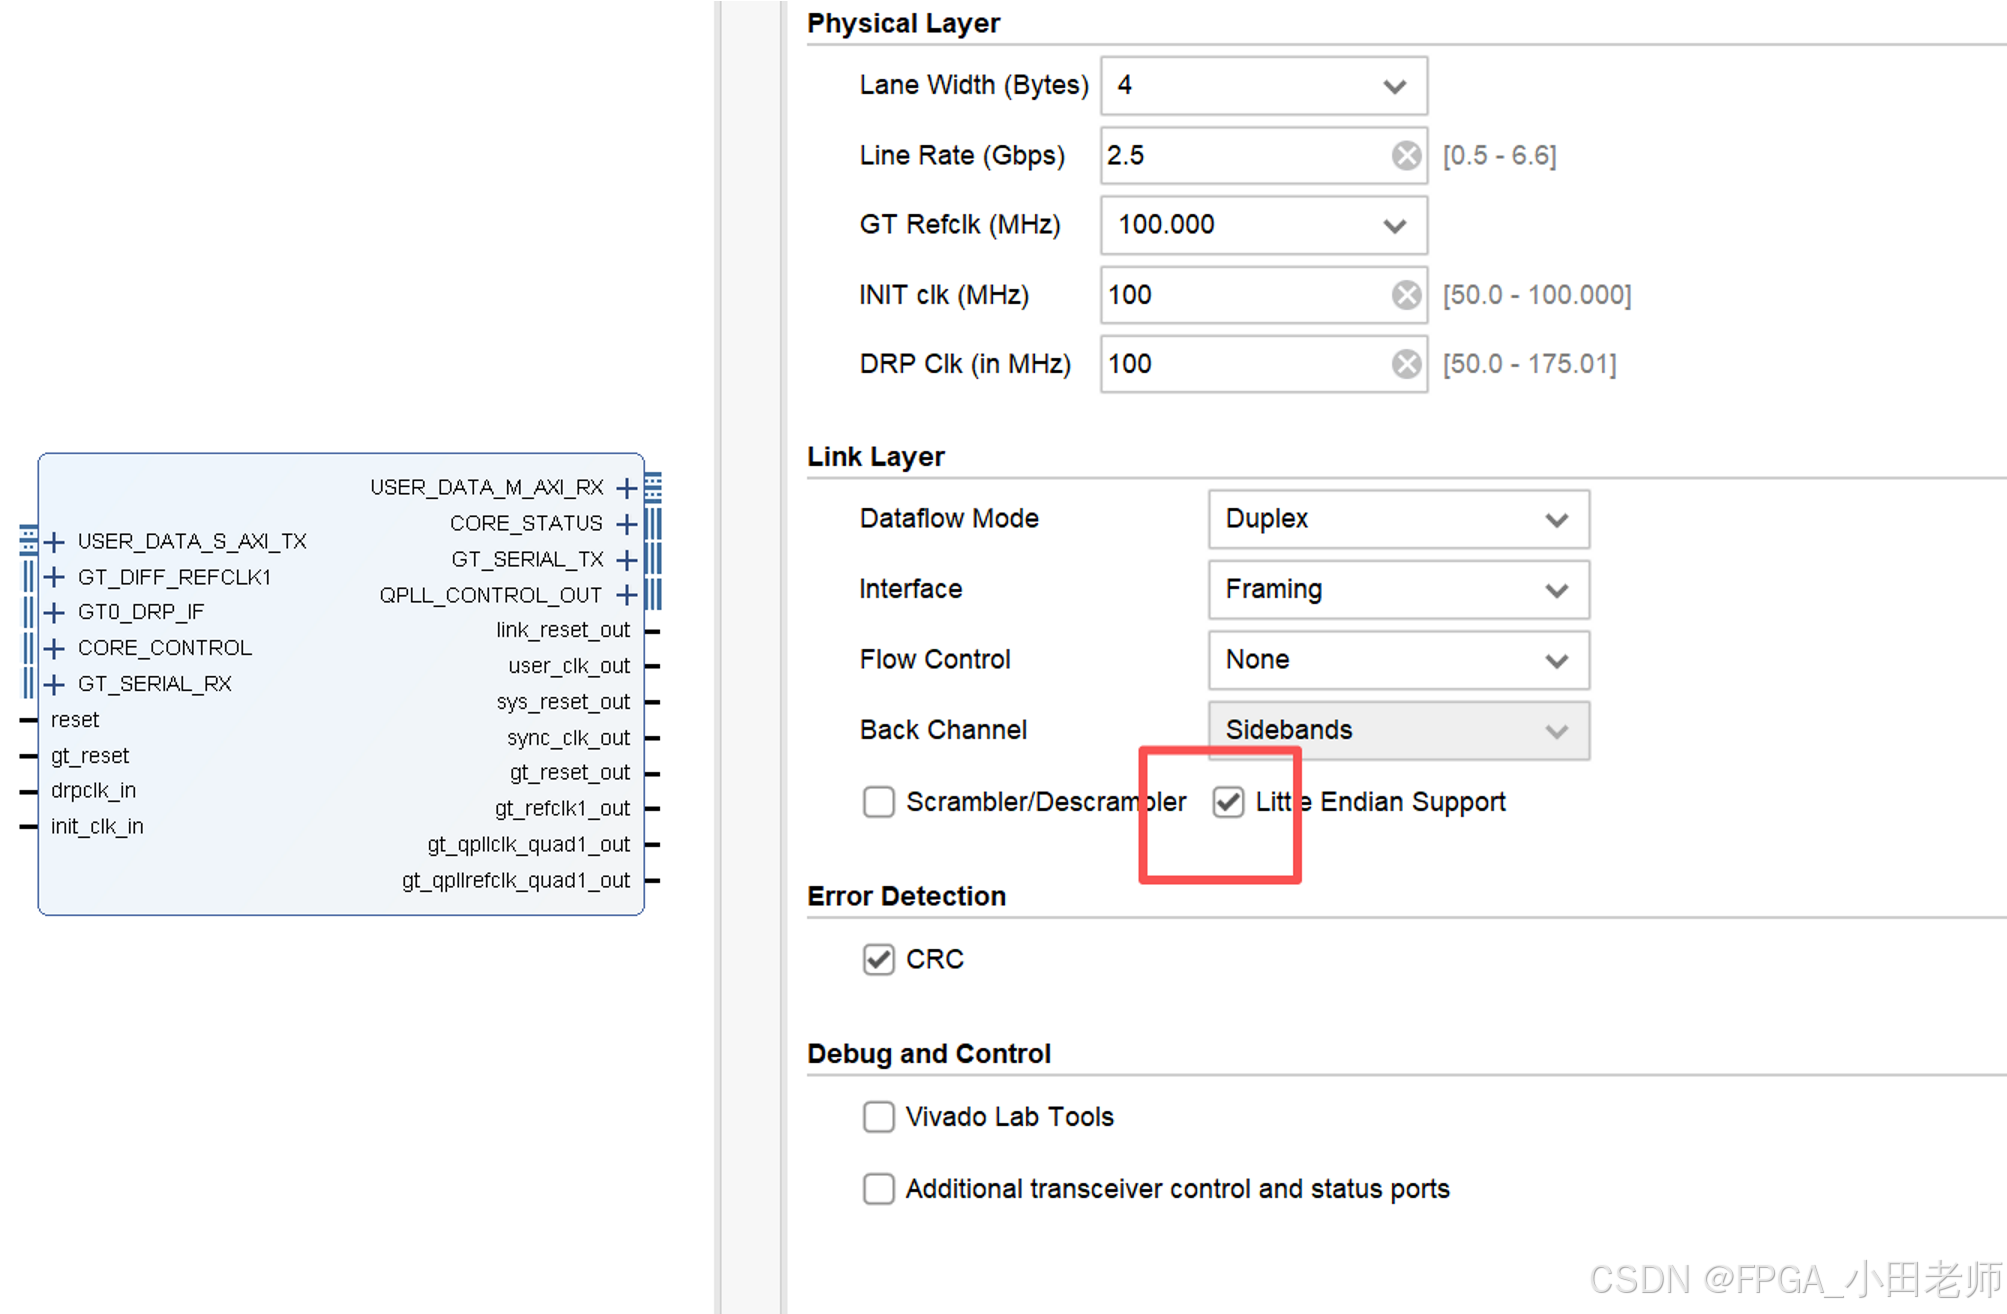The width and height of the screenshot is (2007, 1314).
Task: Expand the USER_DATA_S_AXI_TX port plus icon
Action: pos(55,542)
